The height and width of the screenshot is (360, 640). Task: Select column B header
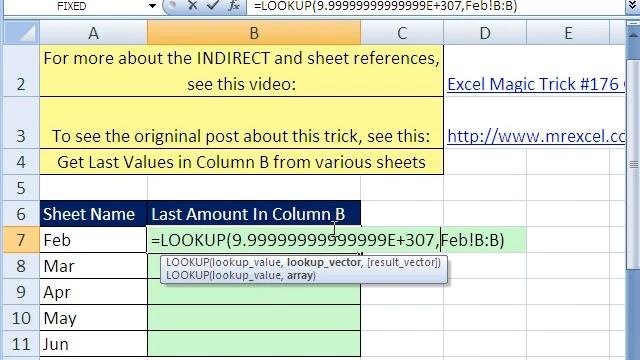[x=254, y=33]
